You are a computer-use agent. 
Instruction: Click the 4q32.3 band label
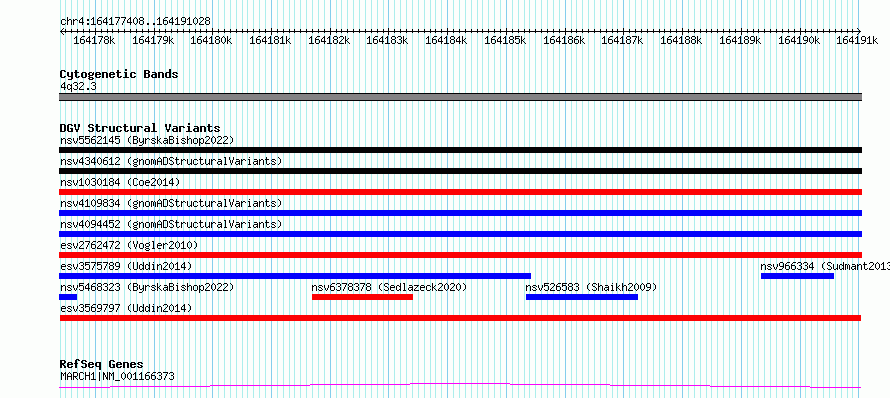coord(78,86)
